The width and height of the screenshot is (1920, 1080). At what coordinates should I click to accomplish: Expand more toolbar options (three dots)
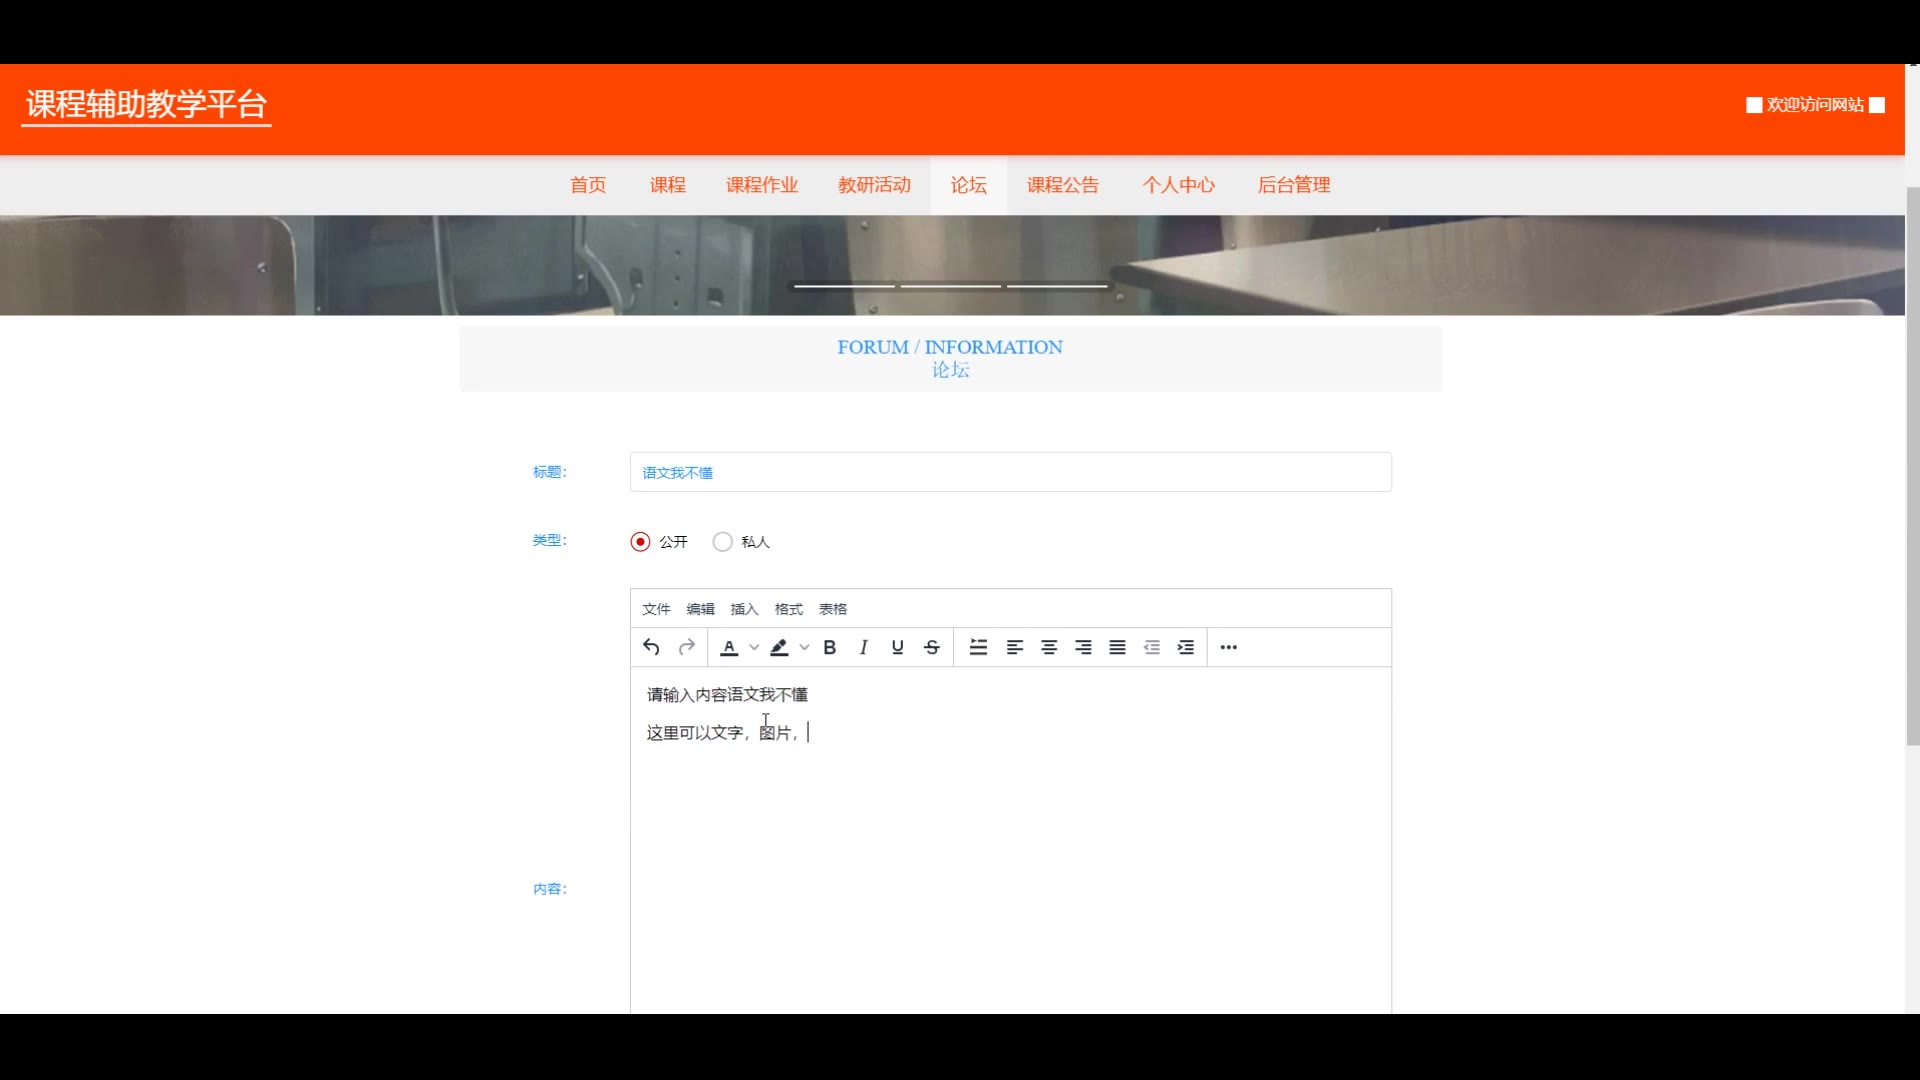point(1228,647)
